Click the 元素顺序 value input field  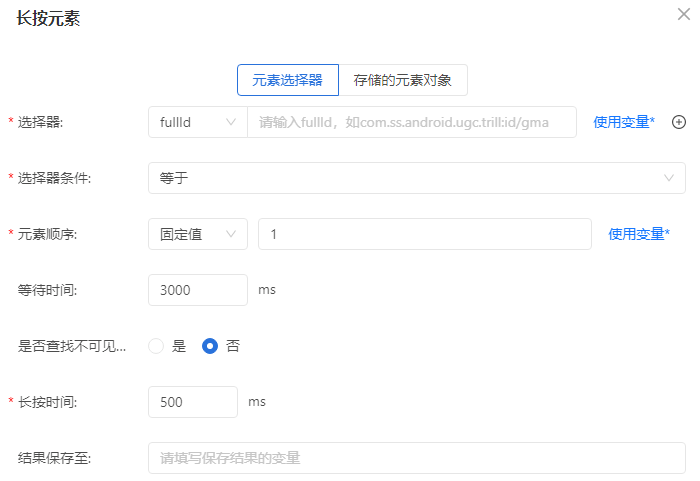pyautogui.click(x=424, y=234)
